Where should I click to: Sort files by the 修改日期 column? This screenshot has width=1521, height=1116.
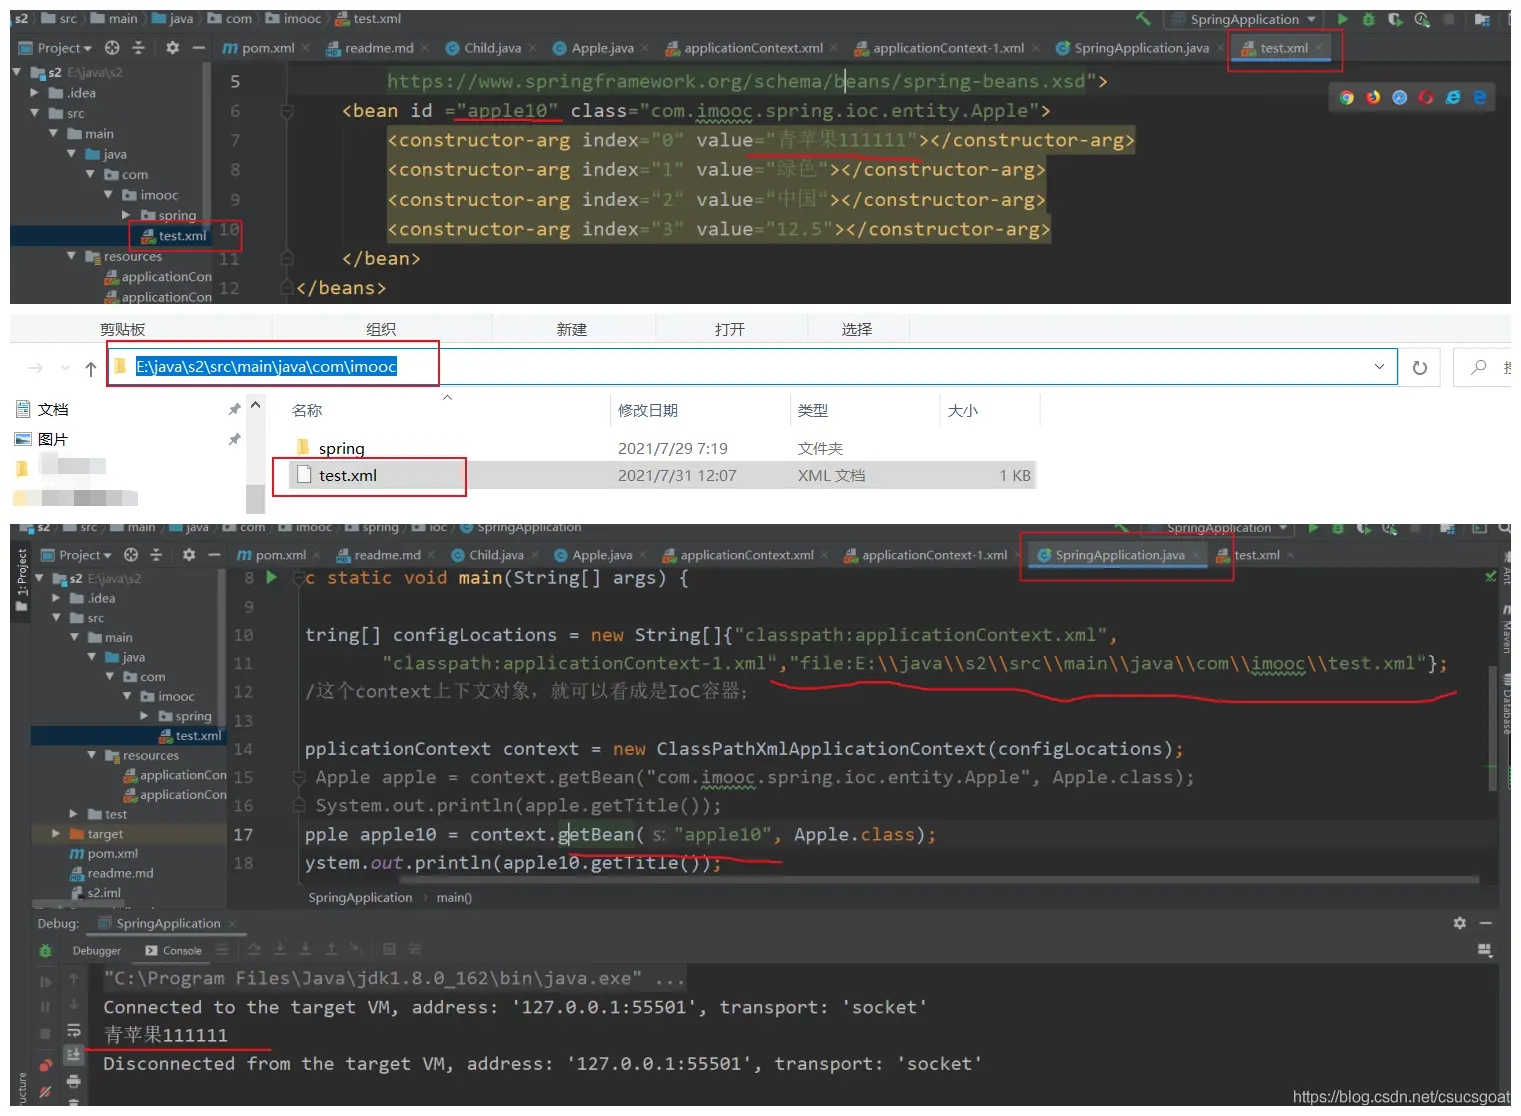648,410
